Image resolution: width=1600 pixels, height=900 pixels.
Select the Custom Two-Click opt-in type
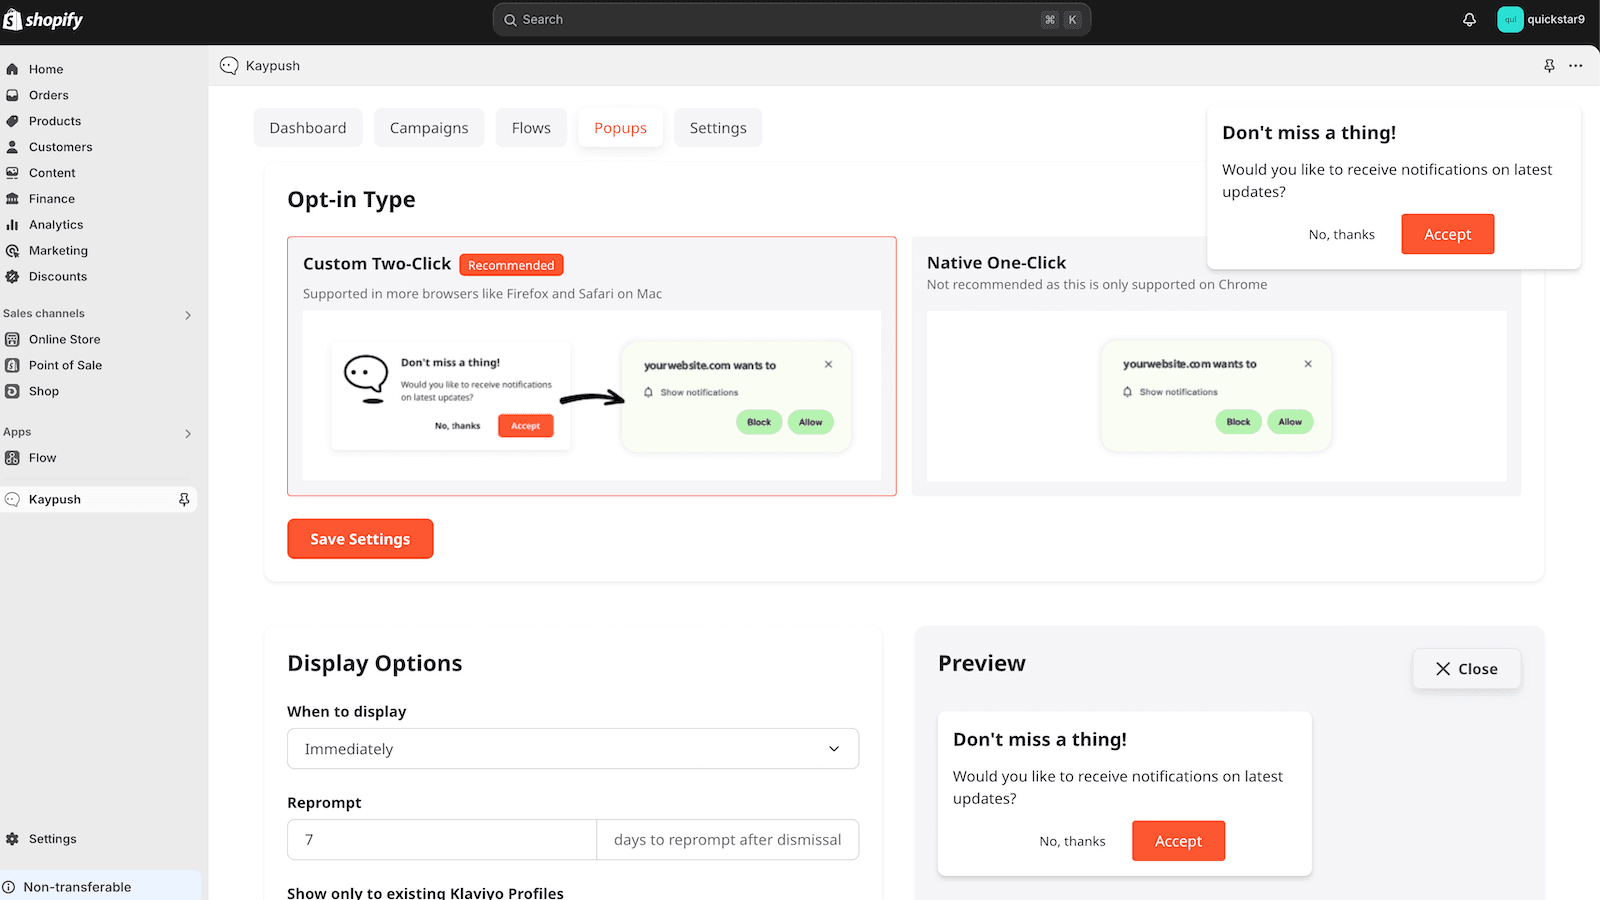tap(591, 366)
